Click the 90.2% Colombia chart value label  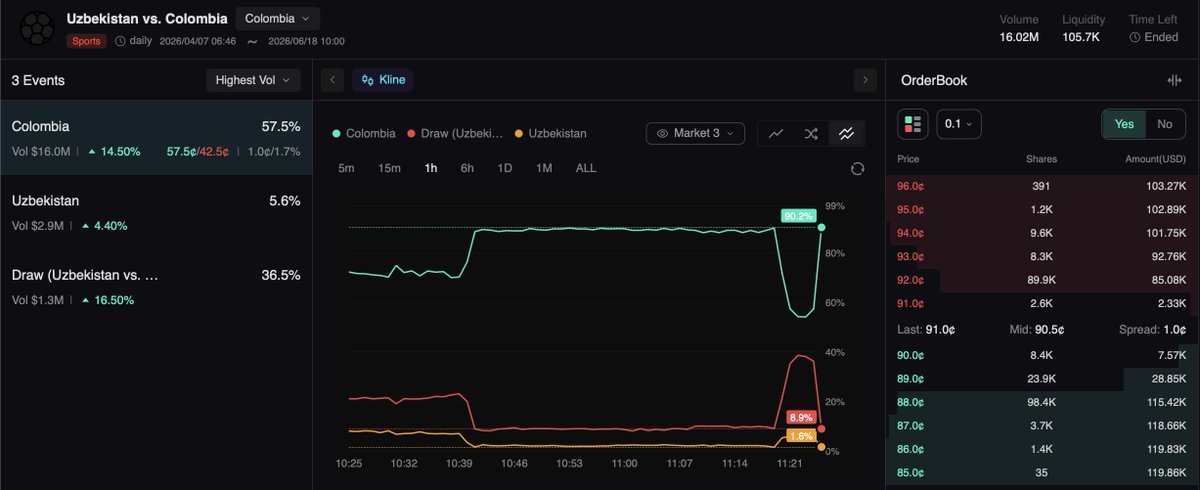798,215
